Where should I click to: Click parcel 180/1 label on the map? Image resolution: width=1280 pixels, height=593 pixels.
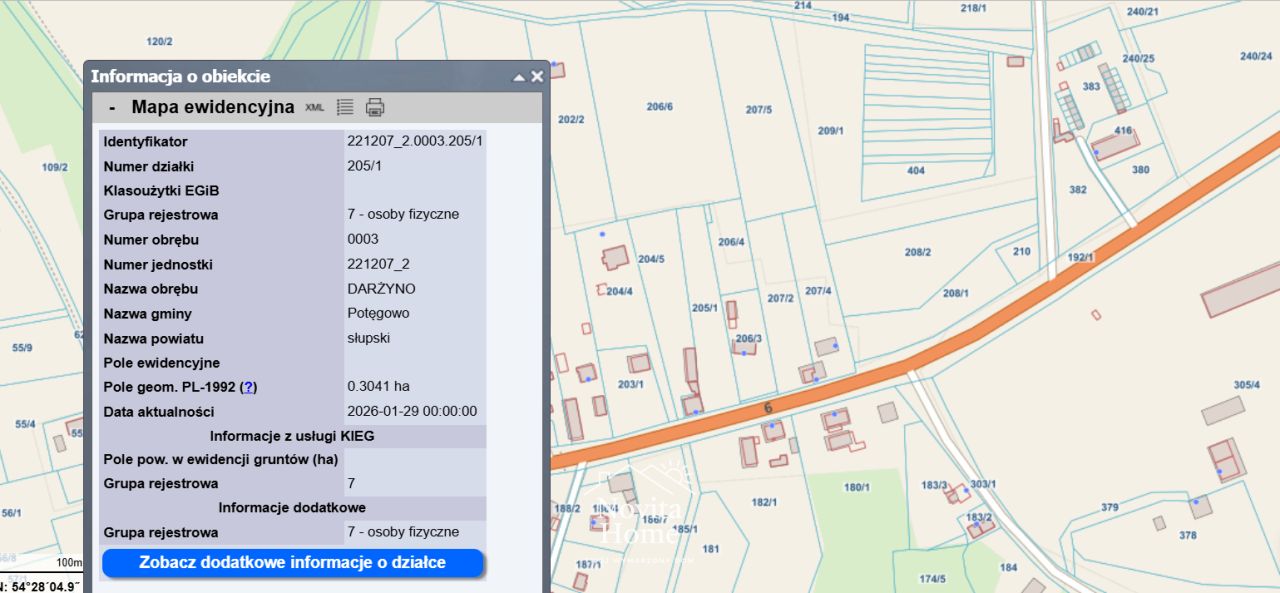(x=857, y=487)
